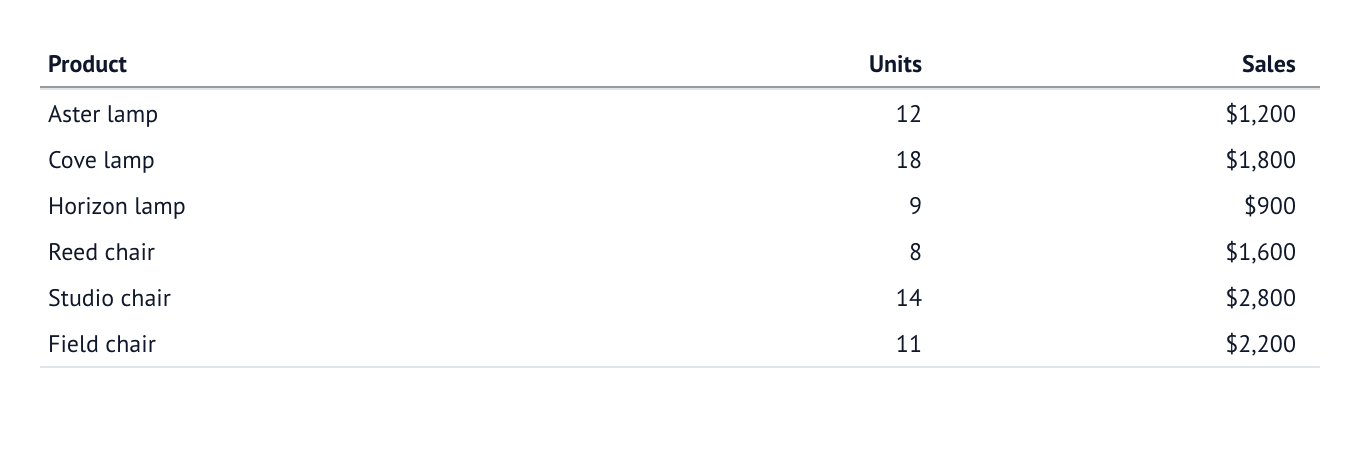The width and height of the screenshot is (1360, 468).
Task: Click the Units column header
Action: (895, 64)
